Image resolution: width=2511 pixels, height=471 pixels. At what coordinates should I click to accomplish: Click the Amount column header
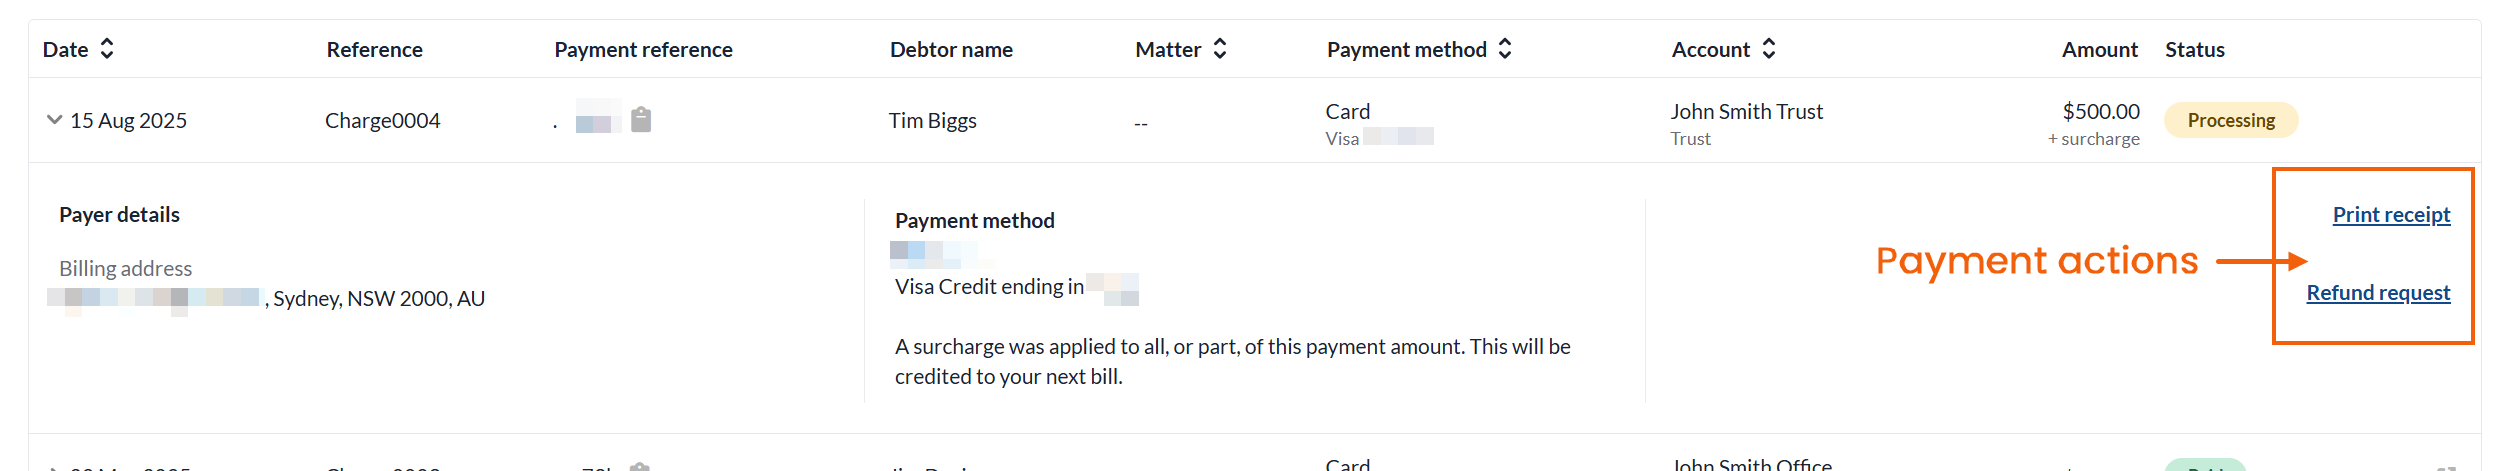pyautogui.click(x=2098, y=50)
